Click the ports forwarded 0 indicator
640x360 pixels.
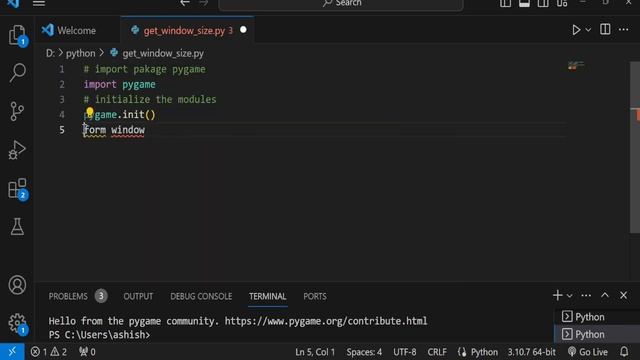(87, 352)
